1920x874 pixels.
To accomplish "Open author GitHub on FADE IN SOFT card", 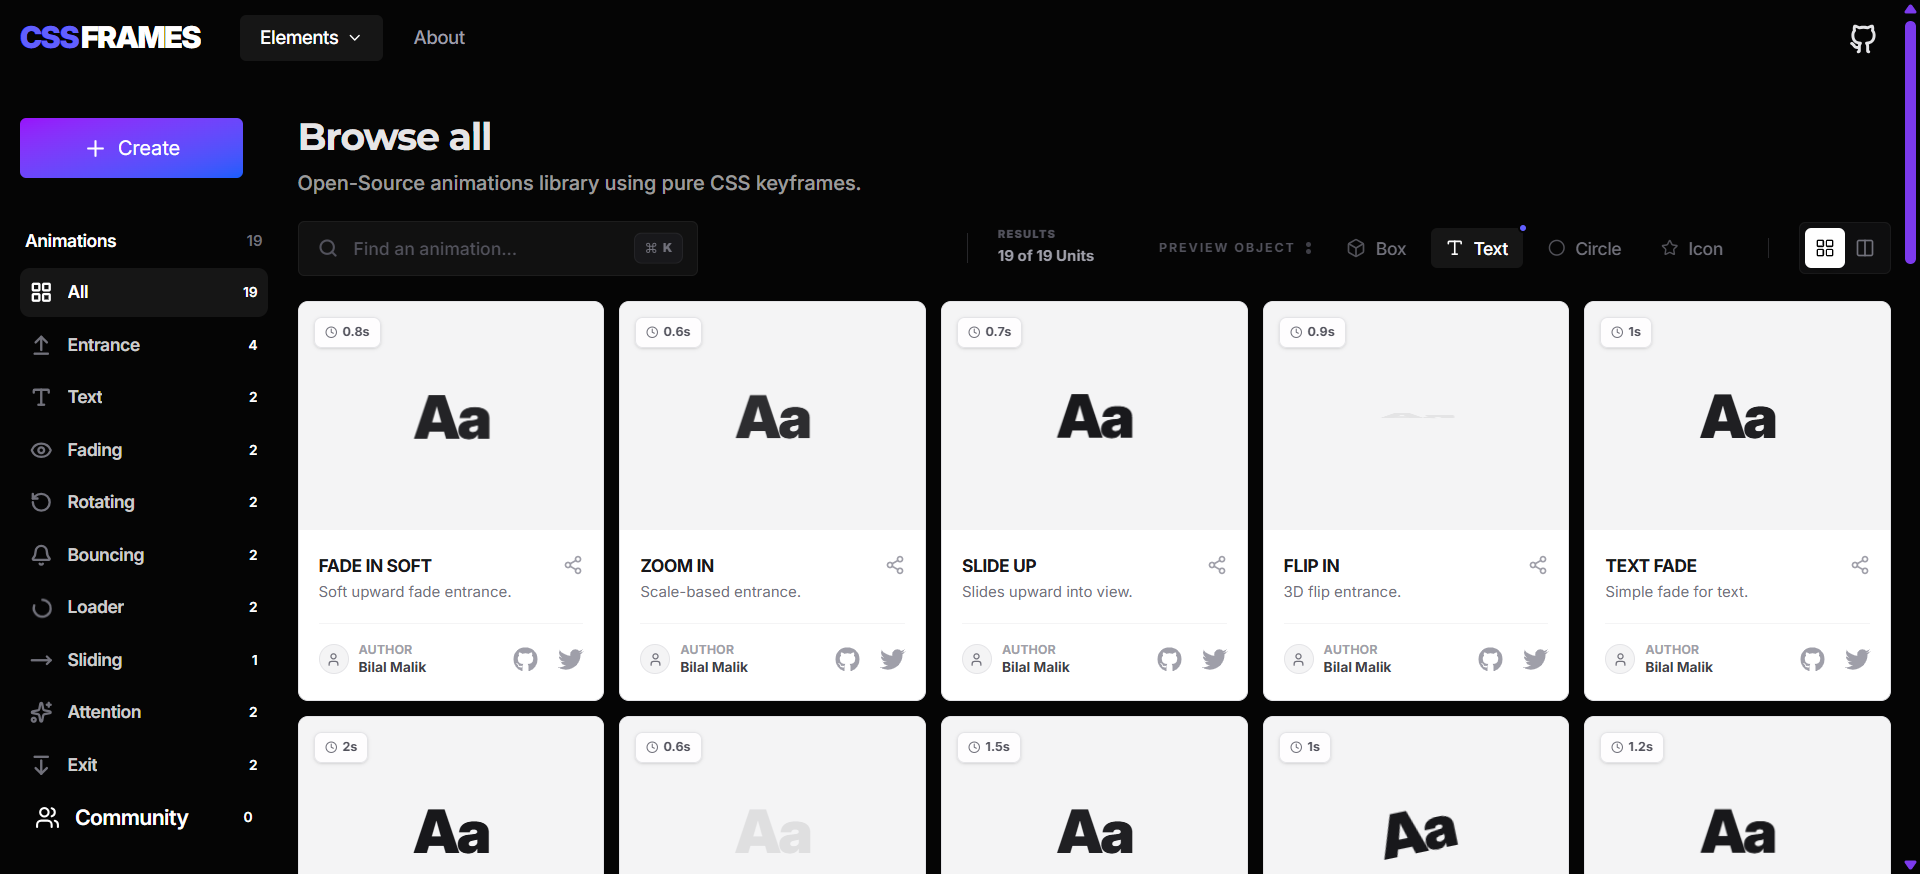I will (x=525, y=659).
